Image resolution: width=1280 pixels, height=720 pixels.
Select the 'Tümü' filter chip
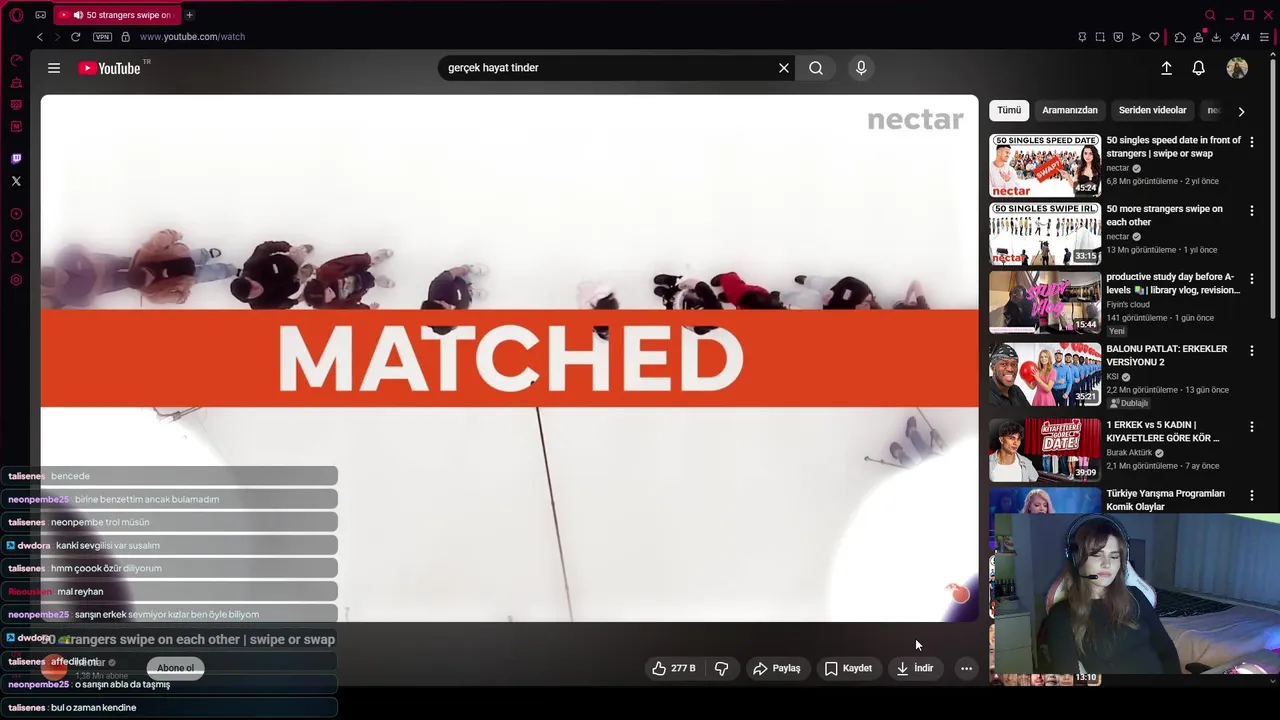tap(1009, 110)
